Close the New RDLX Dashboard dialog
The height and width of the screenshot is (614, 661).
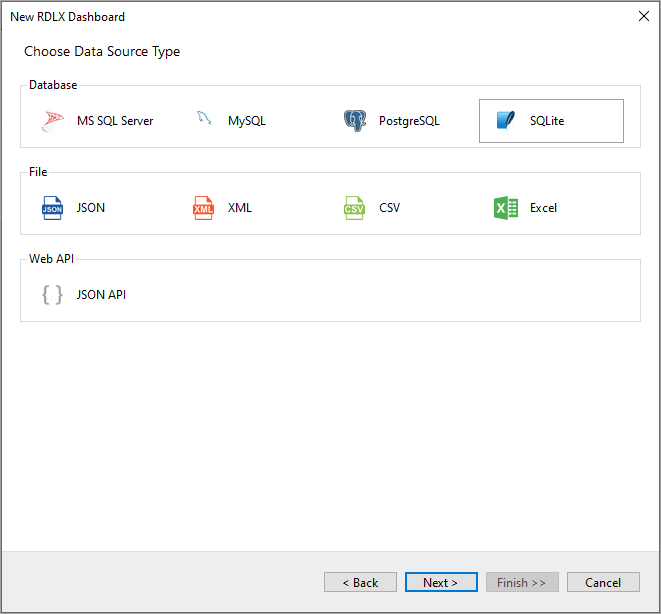point(643,16)
